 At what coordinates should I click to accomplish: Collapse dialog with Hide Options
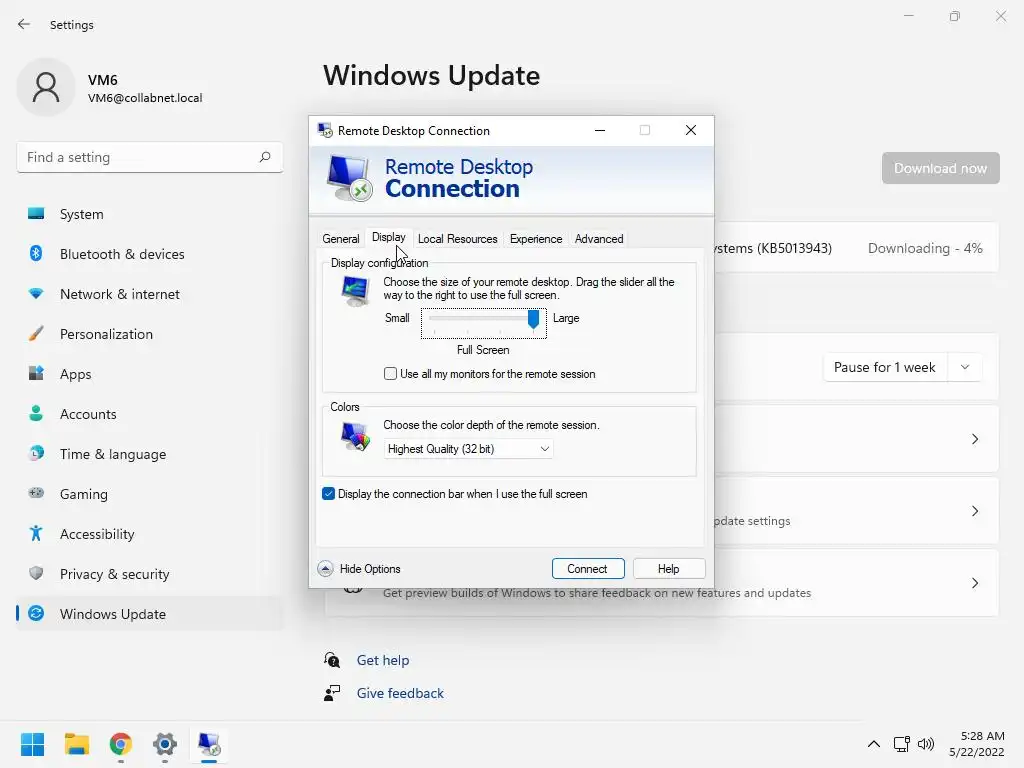click(359, 569)
